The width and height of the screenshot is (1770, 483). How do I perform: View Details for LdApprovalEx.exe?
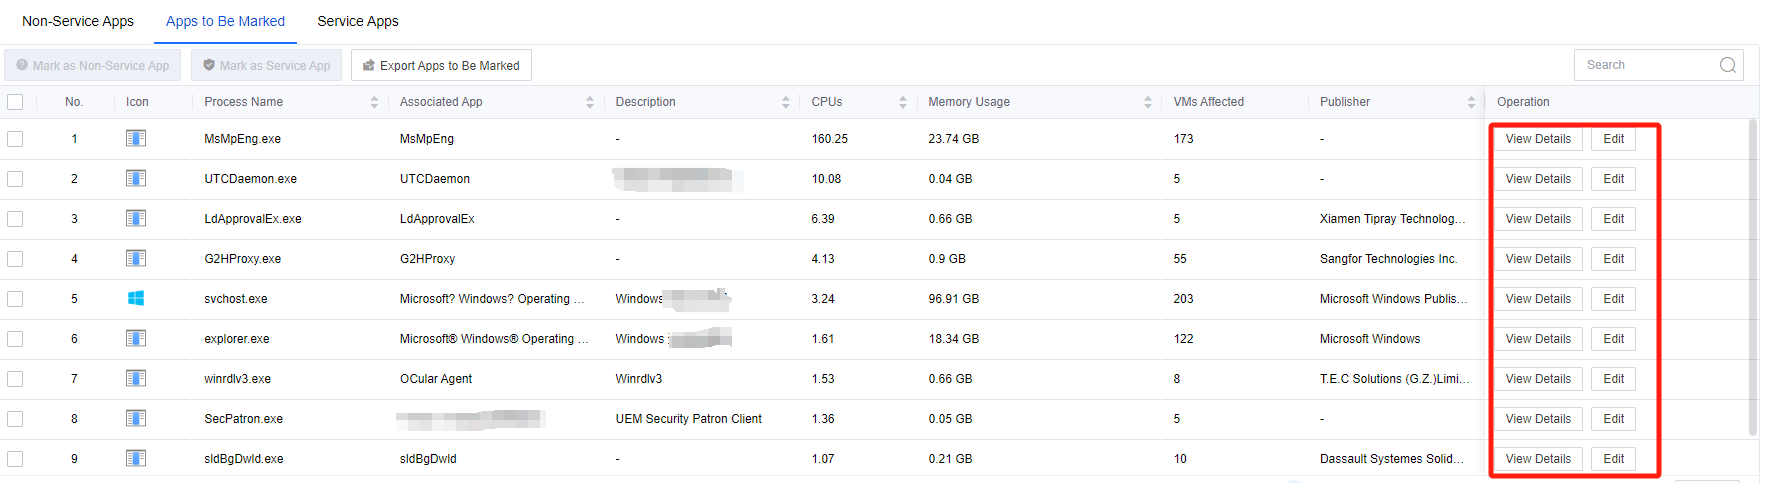(x=1538, y=219)
